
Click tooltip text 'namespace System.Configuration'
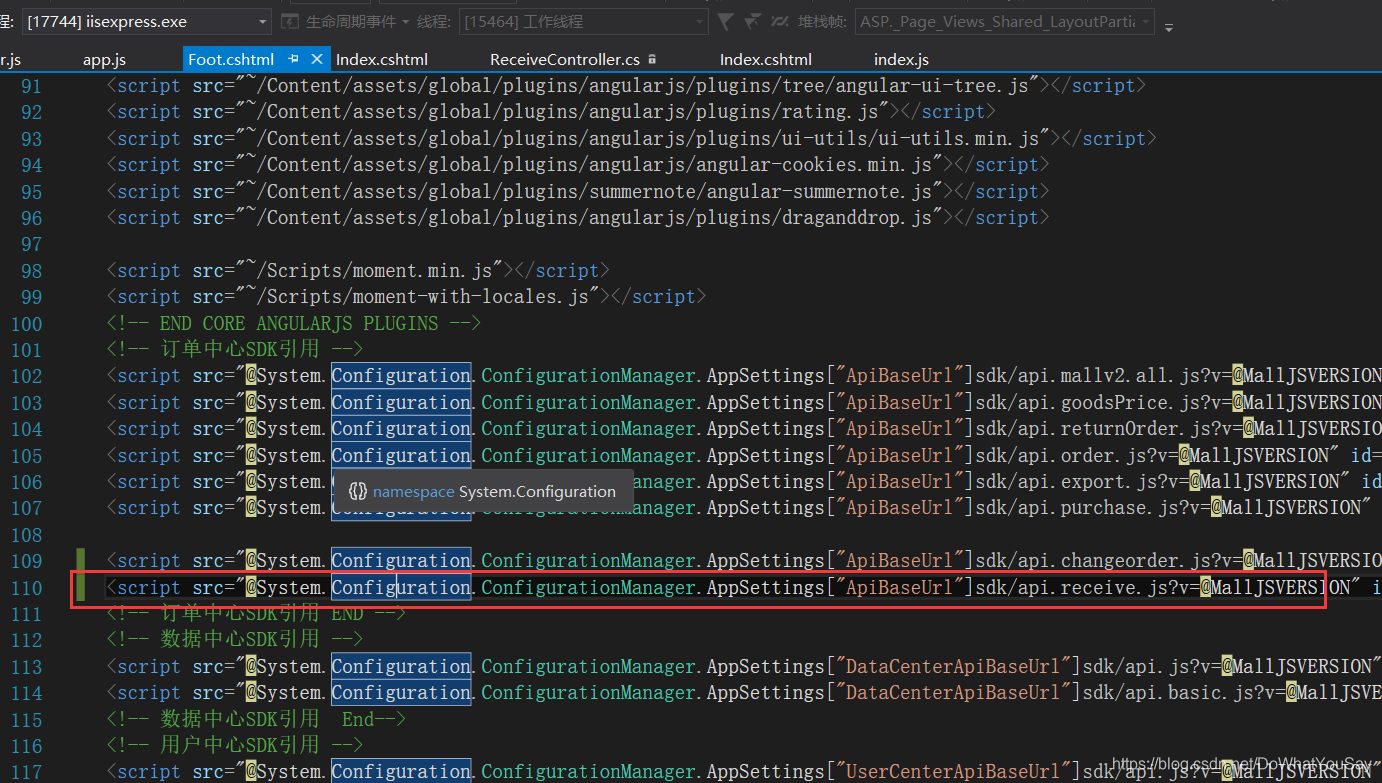[x=494, y=492]
